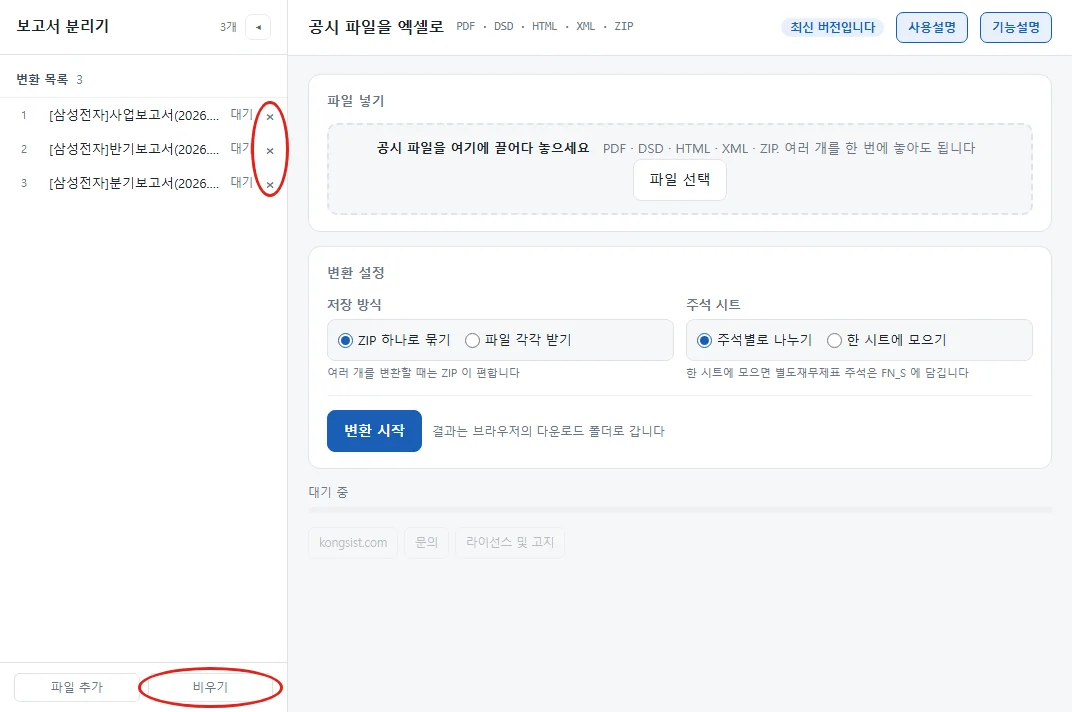Open the 기능설명 page
The height and width of the screenshot is (712, 1072).
[1016, 27]
